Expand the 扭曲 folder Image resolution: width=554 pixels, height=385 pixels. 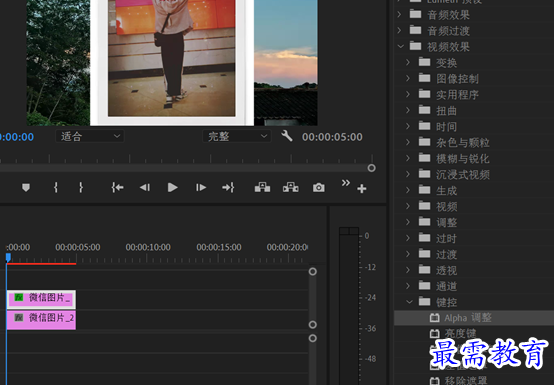[x=408, y=110]
